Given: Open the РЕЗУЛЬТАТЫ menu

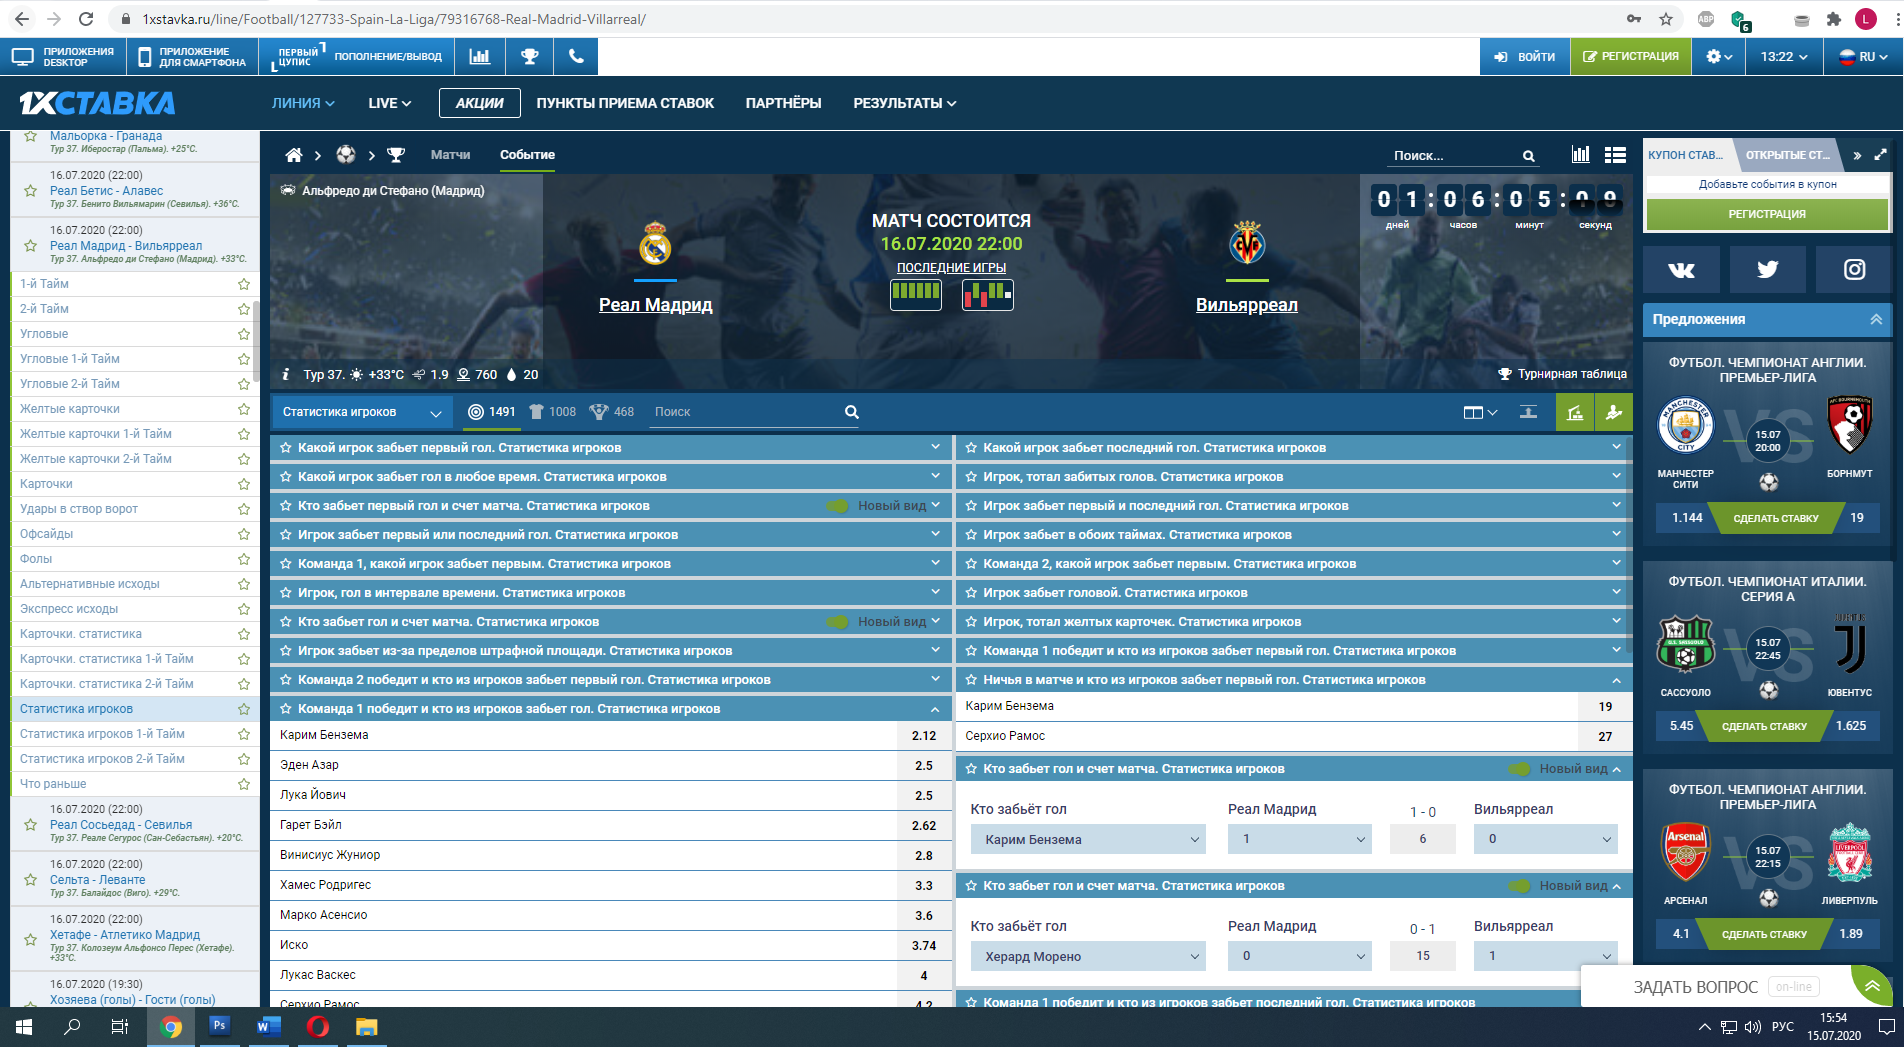Looking at the screenshot, I should tap(904, 103).
